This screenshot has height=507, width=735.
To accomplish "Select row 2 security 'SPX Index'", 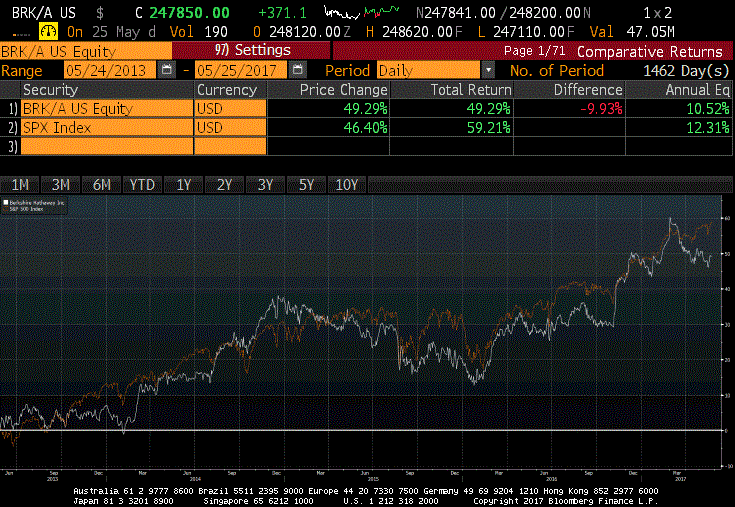I will click(107, 127).
